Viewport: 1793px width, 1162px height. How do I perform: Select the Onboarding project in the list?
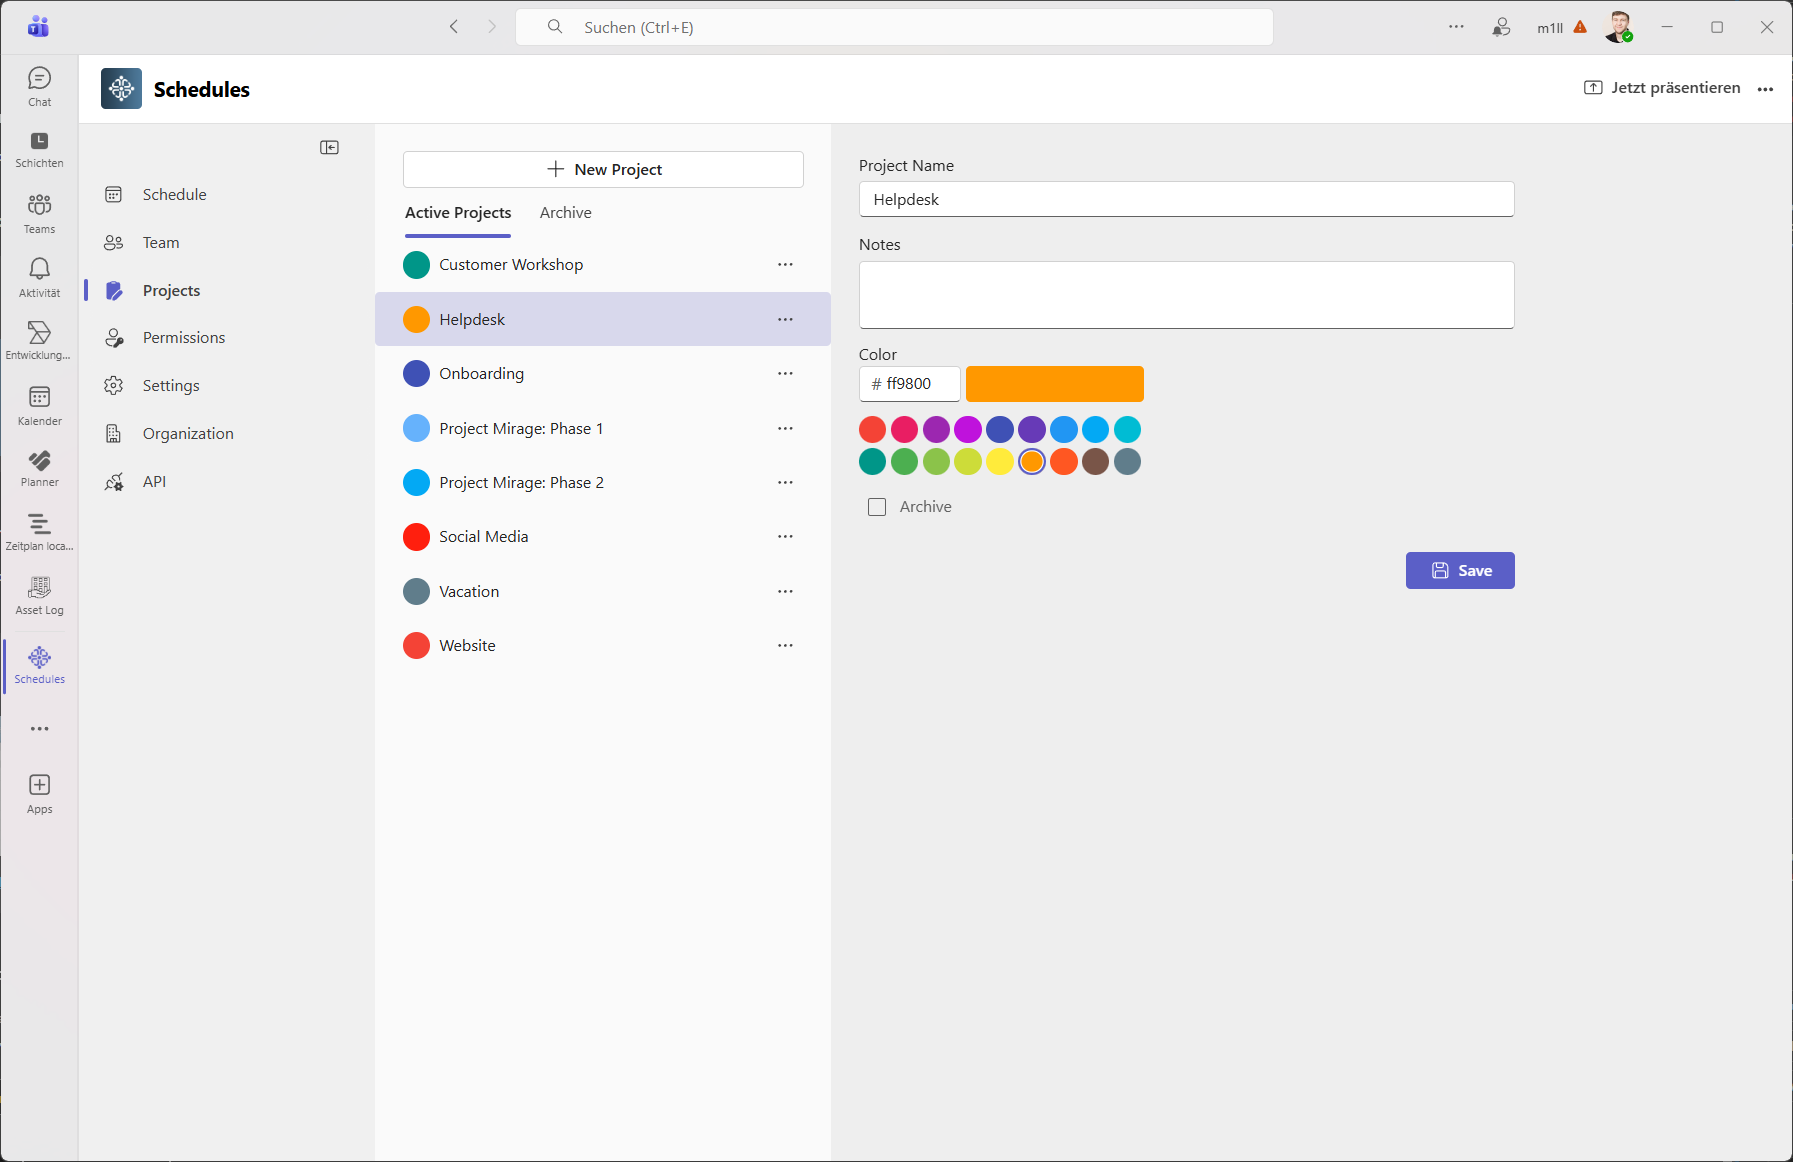click(x=481, y=374)
